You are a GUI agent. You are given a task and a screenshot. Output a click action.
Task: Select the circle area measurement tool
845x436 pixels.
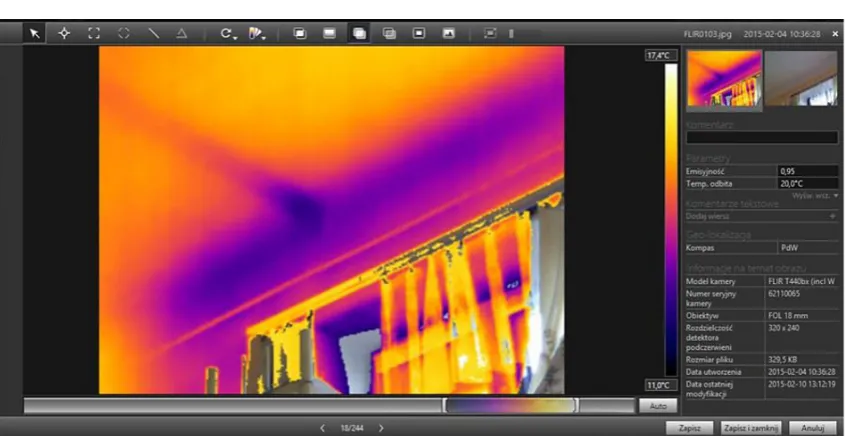pyautogui.click(x=123, y=33)
